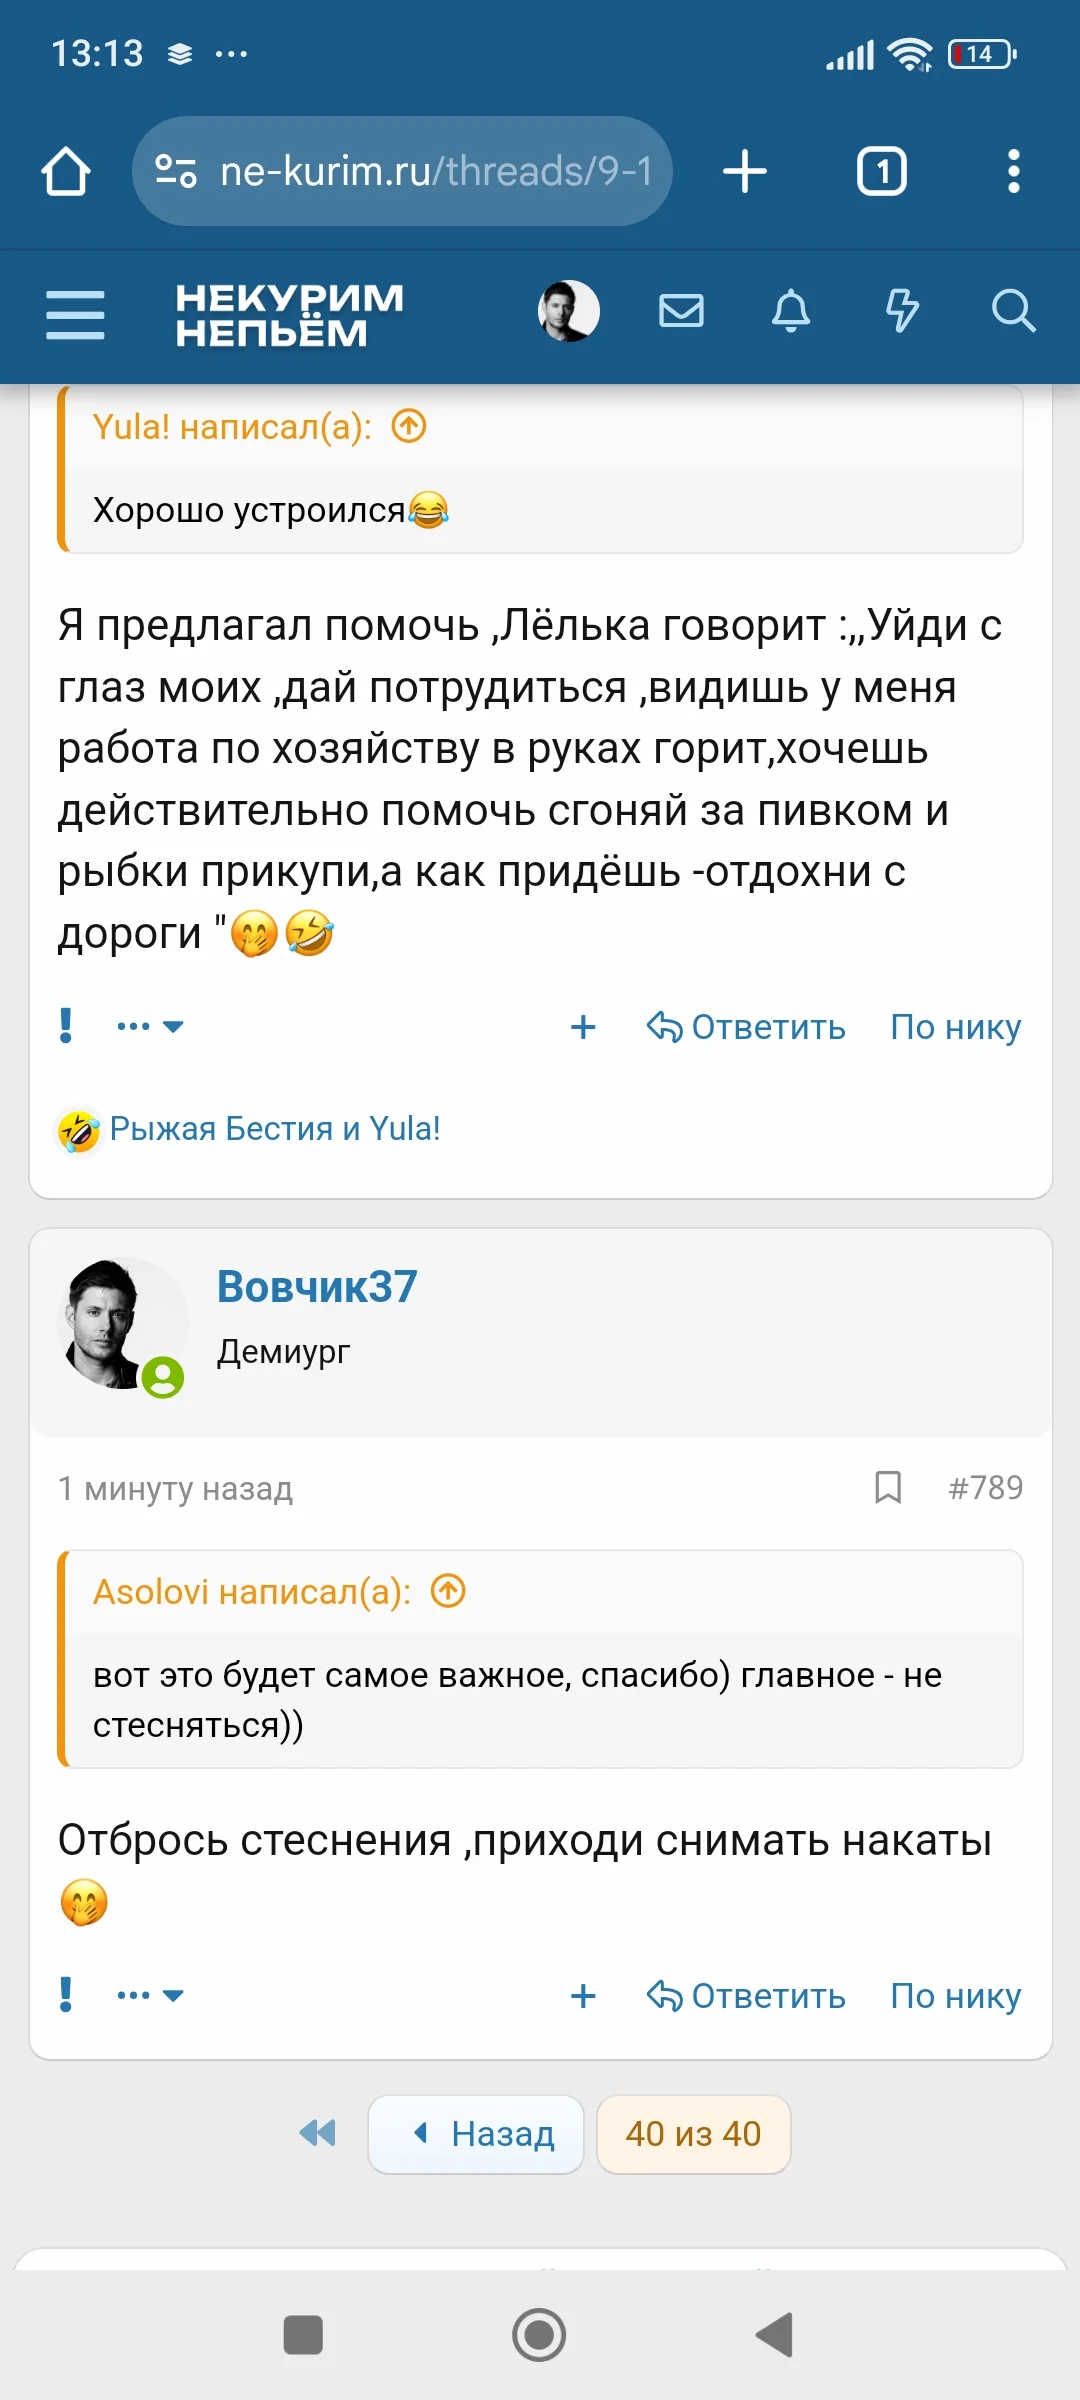The width and height of the screenshot is (1080, 2400).
Task: Open the browser overflow menu
Action: [1014, 170]
